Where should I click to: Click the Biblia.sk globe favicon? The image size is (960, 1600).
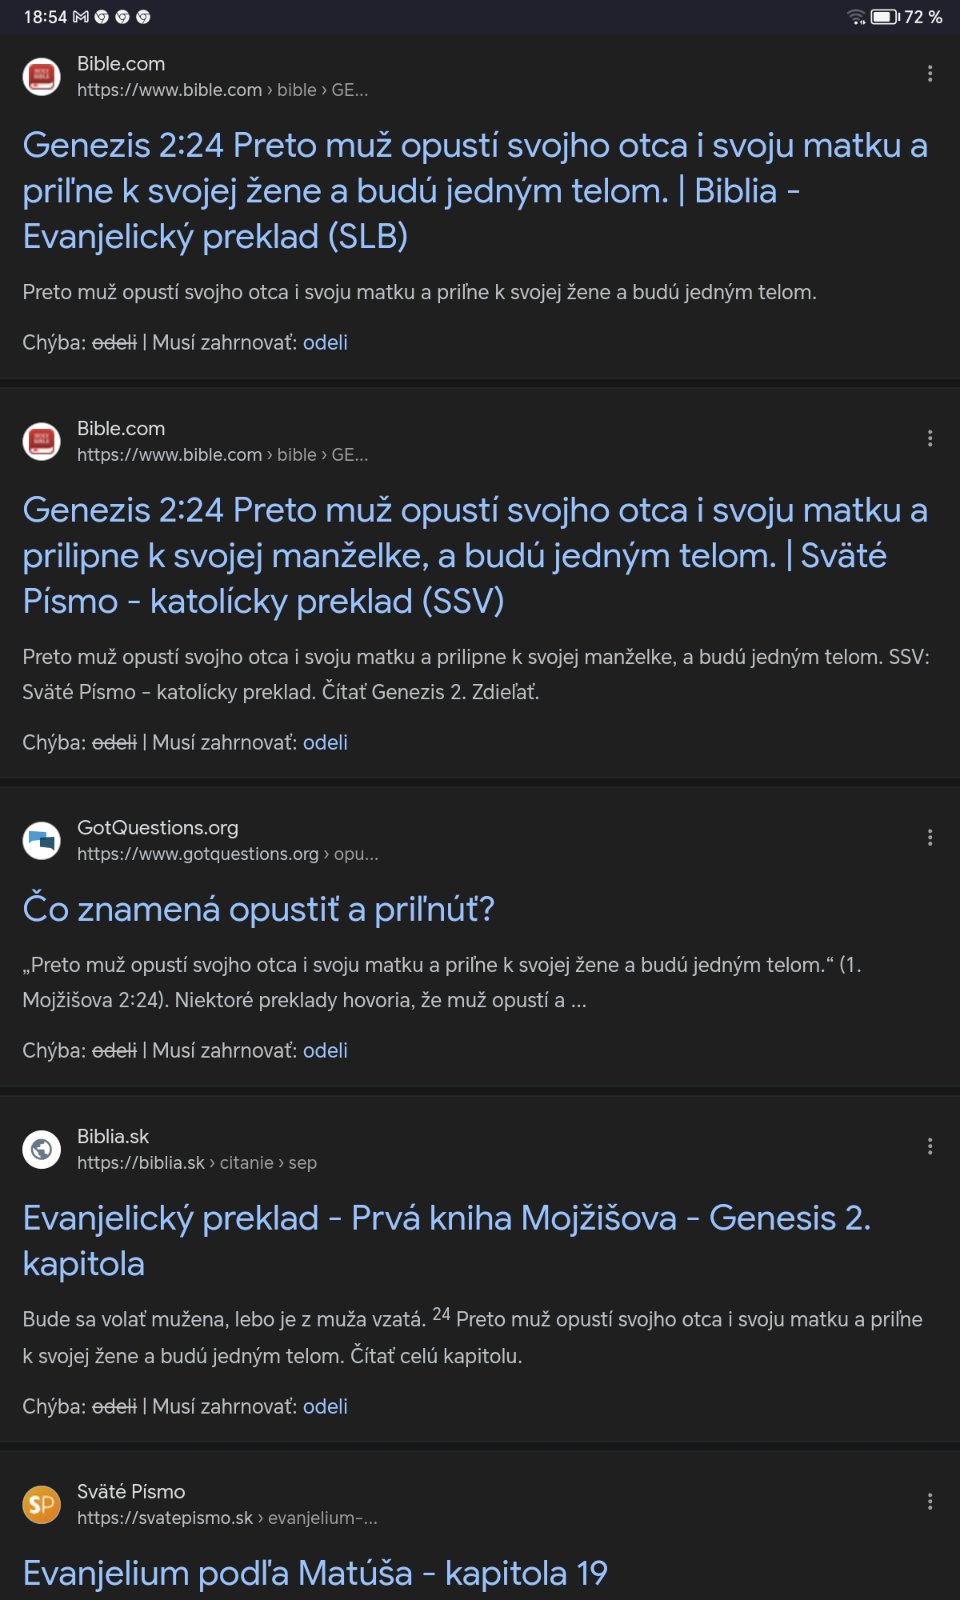click(42, 1149)
